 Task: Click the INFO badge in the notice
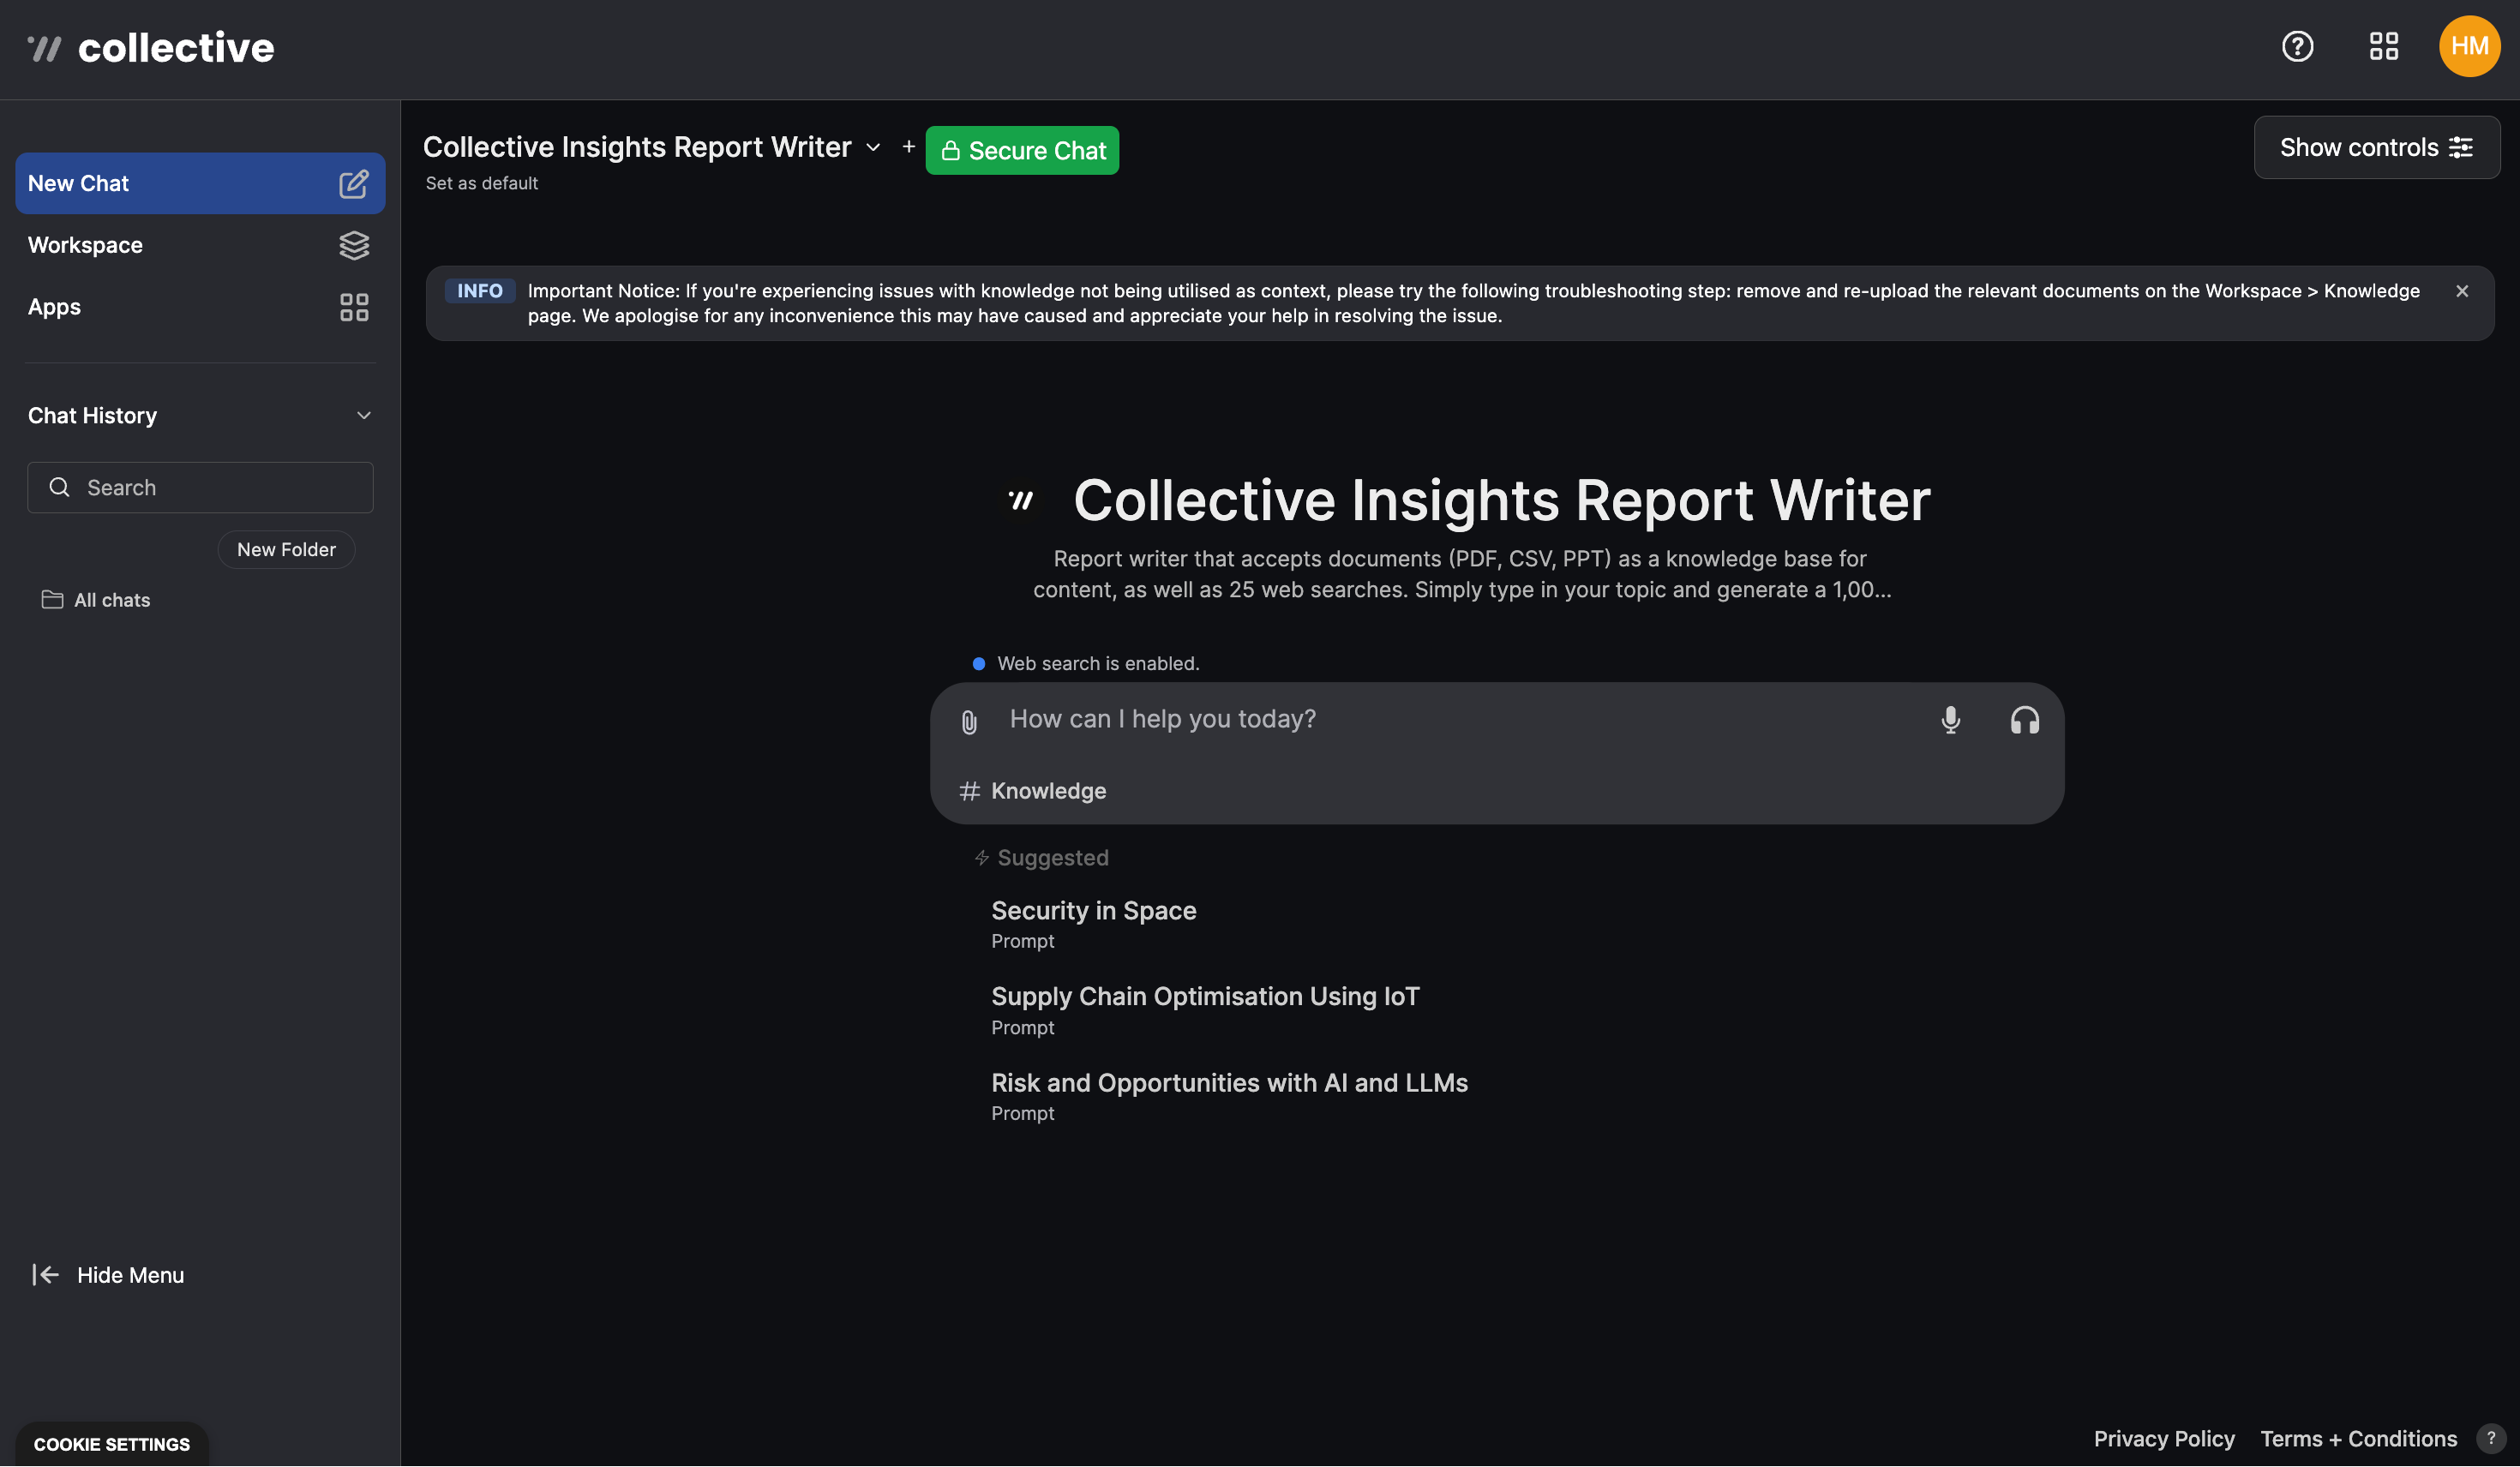[480, 291]
